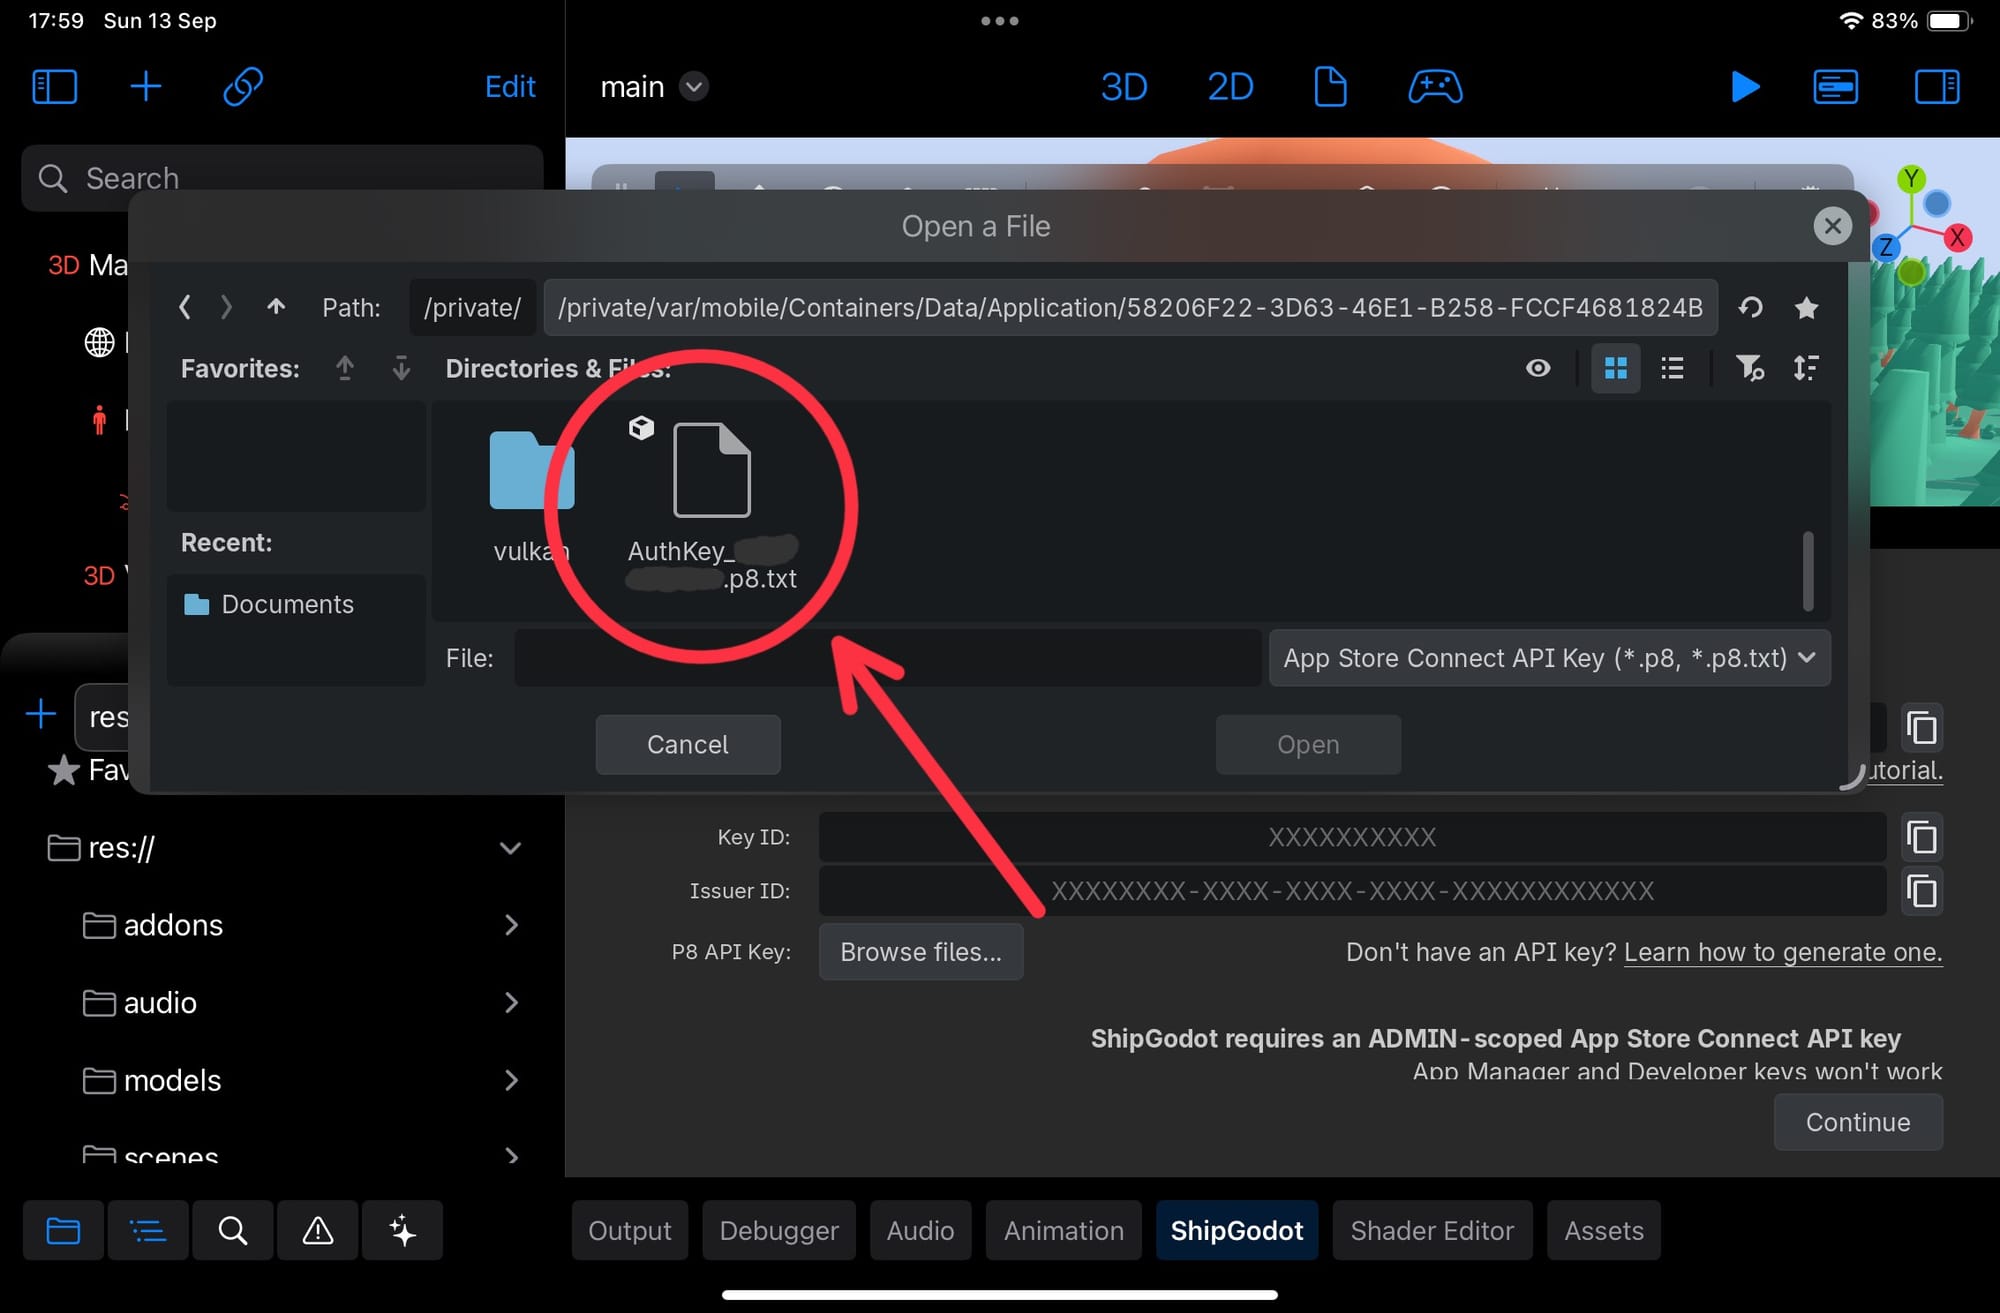This screenshot has height=1313, width=2000.
Task: Refresh the file list
Action: point(1750,307)
